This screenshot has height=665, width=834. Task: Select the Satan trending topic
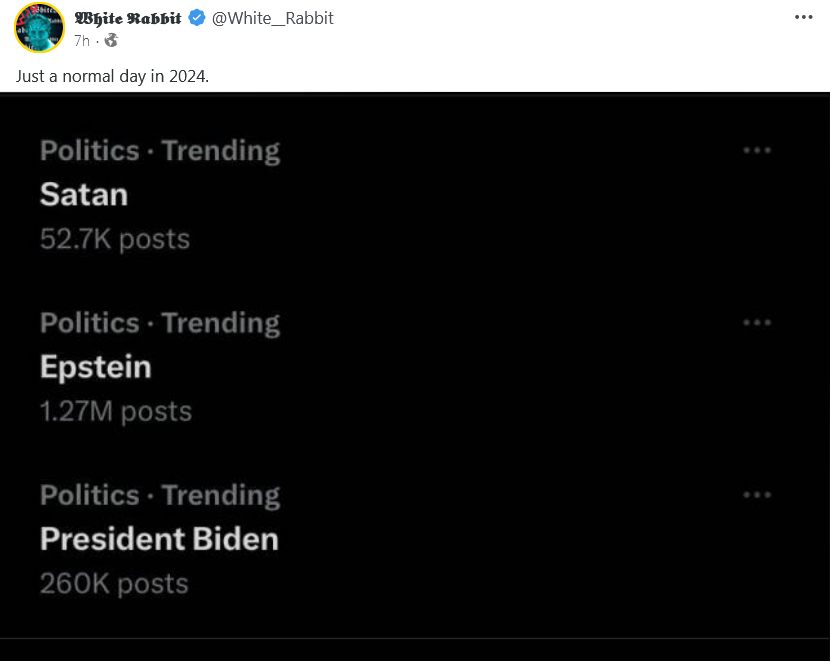pos(84,194)
